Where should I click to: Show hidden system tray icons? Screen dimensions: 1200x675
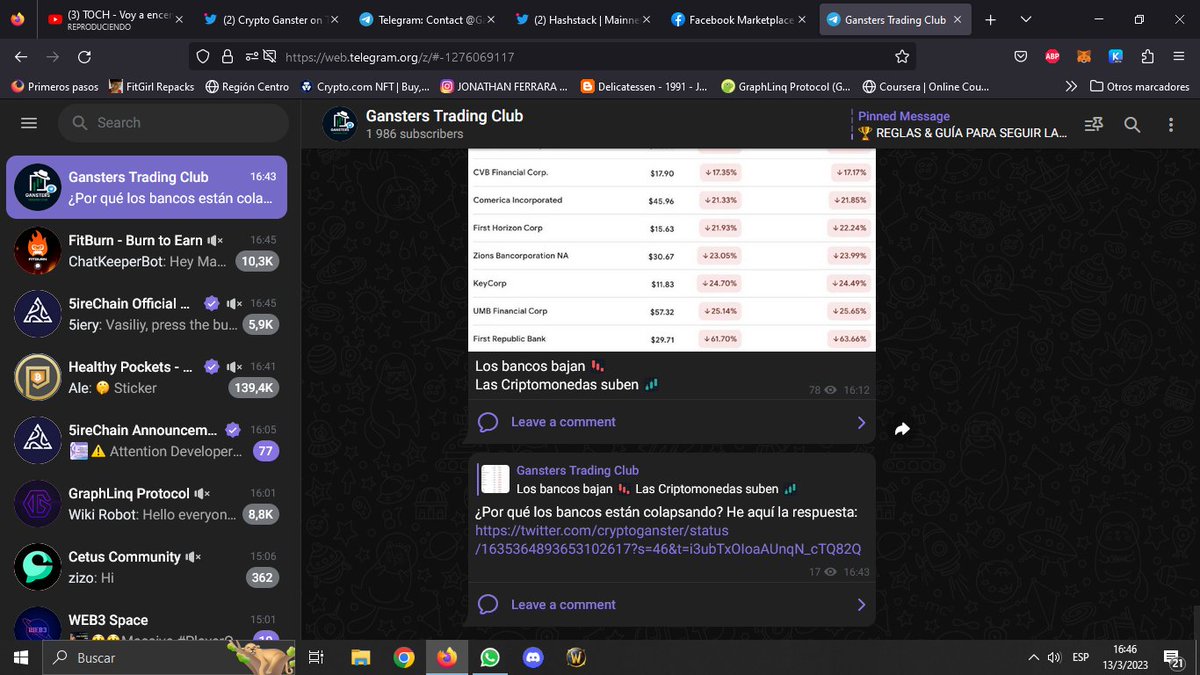(x=1033, y=657)
